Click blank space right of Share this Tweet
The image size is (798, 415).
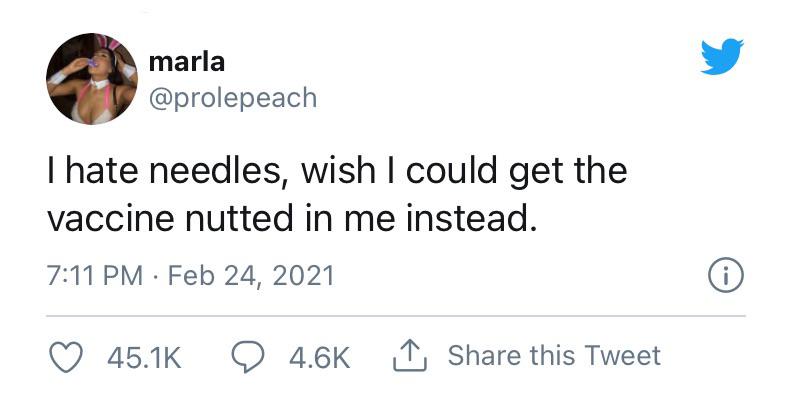pyautogui.click(x=720, y=356)
